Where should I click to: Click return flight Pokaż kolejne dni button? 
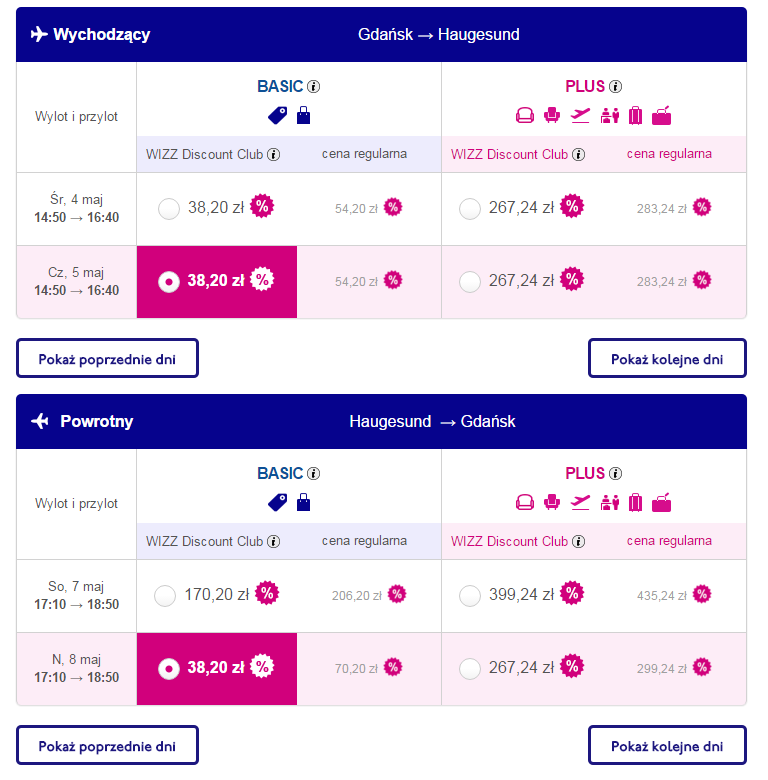pos(667,745)
